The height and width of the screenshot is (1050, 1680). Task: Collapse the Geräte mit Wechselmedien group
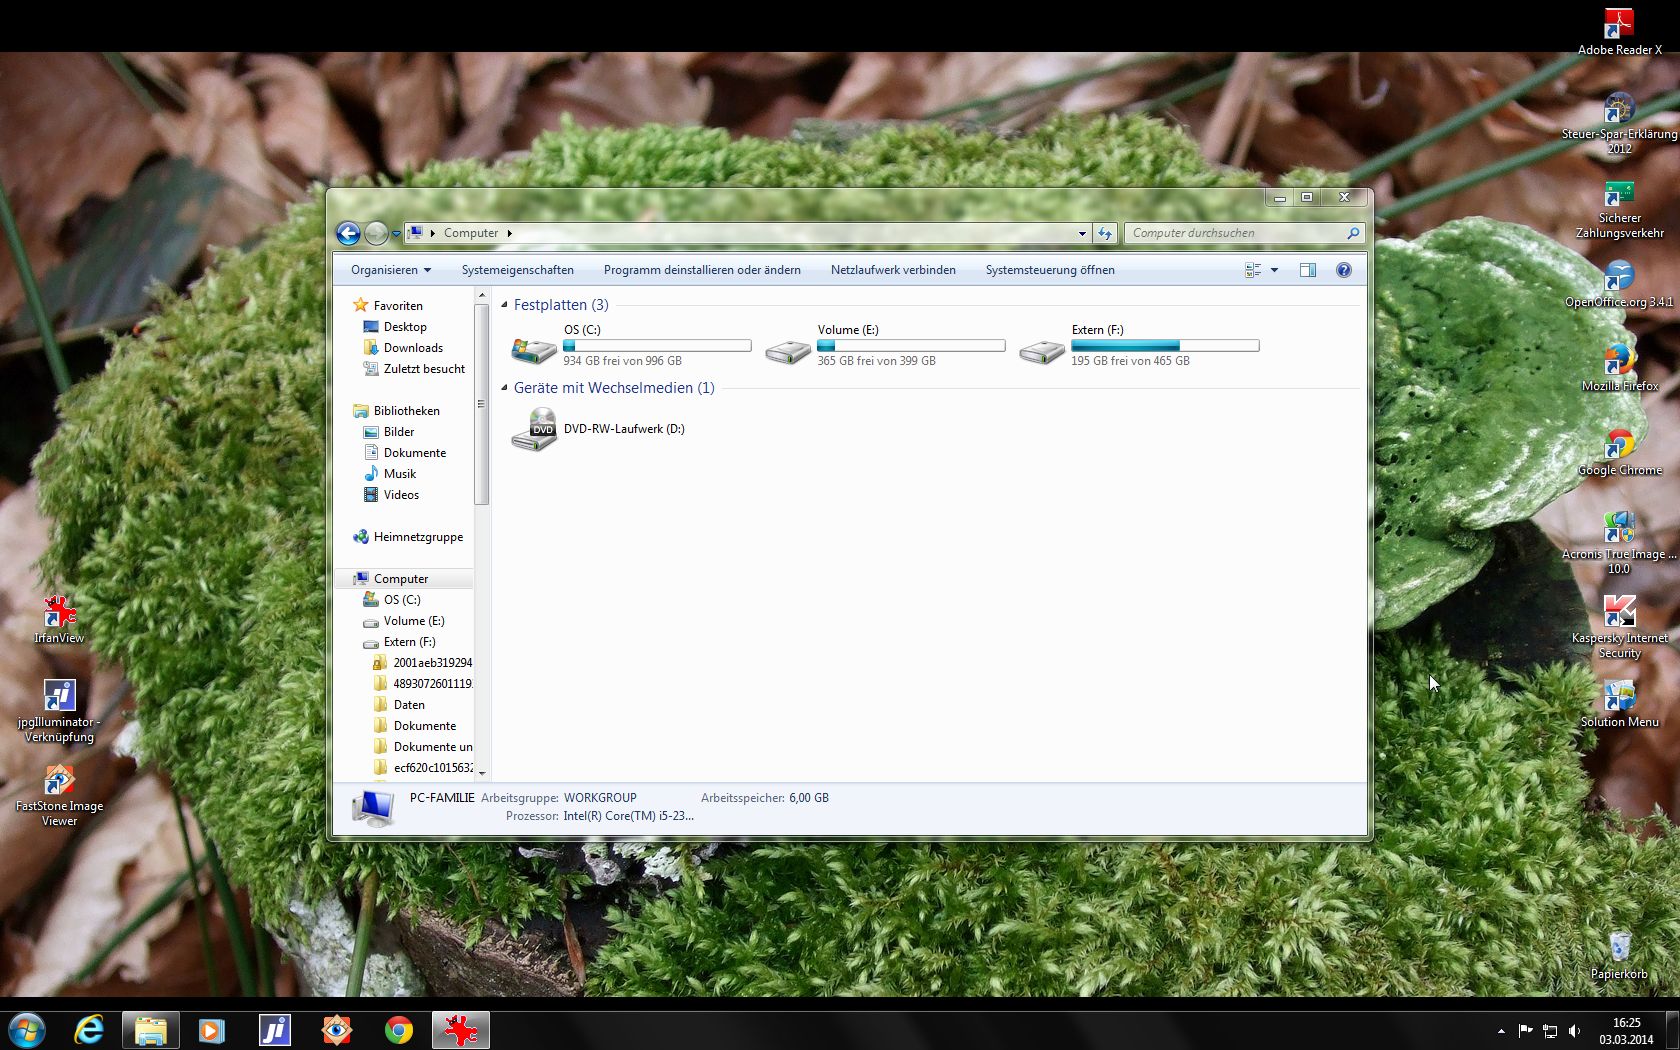point(504,388)
